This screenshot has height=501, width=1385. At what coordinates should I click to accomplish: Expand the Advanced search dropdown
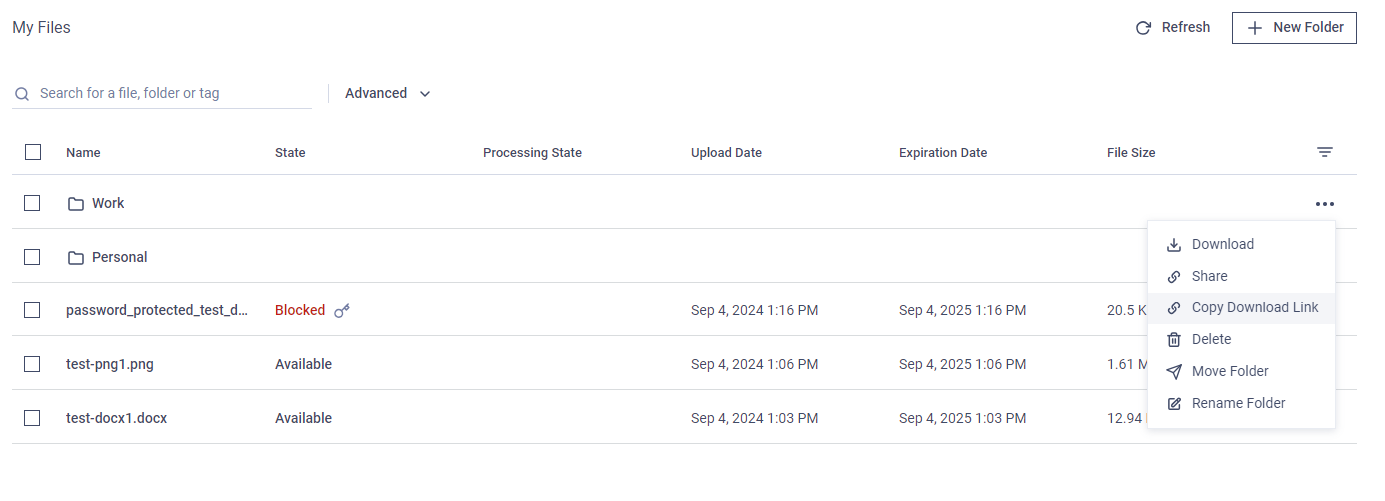388,93
